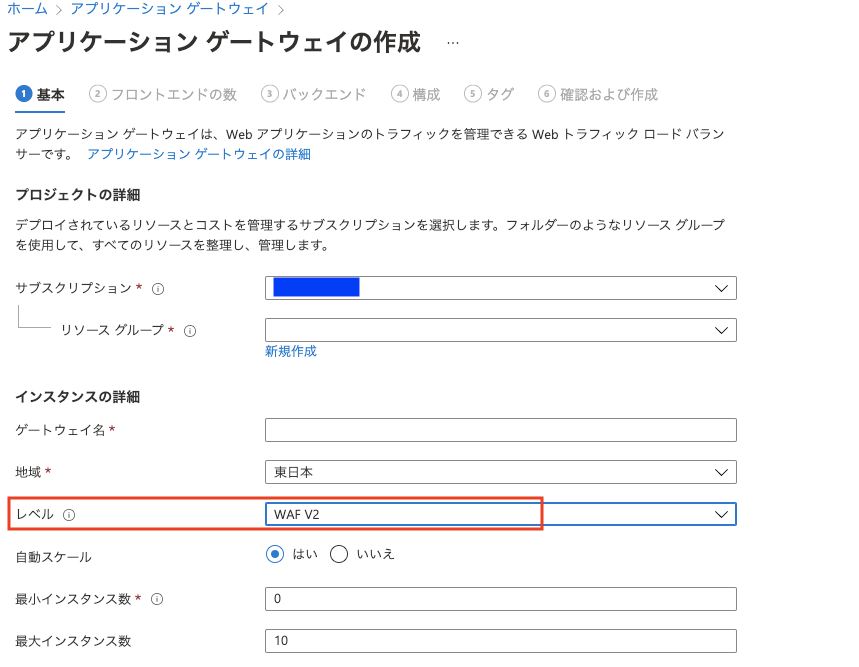Click ホーム breadcrumb link
This screenshot has height=667, width=859.
27,9
